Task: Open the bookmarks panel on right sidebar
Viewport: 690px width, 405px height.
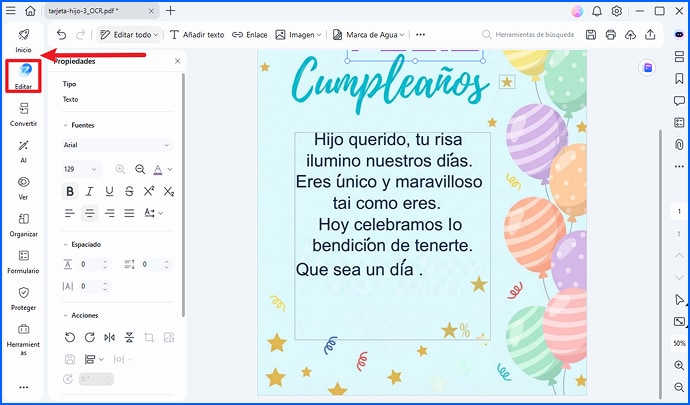Action: [x=679, y=78]
